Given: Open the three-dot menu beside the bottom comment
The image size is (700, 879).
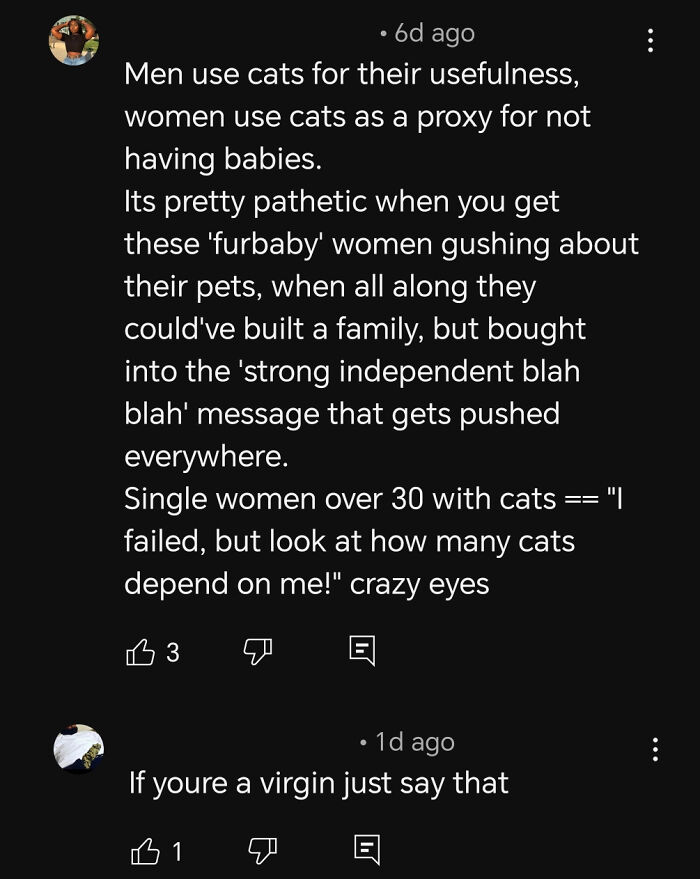Looking at the screenshot, I should (656, 748).
